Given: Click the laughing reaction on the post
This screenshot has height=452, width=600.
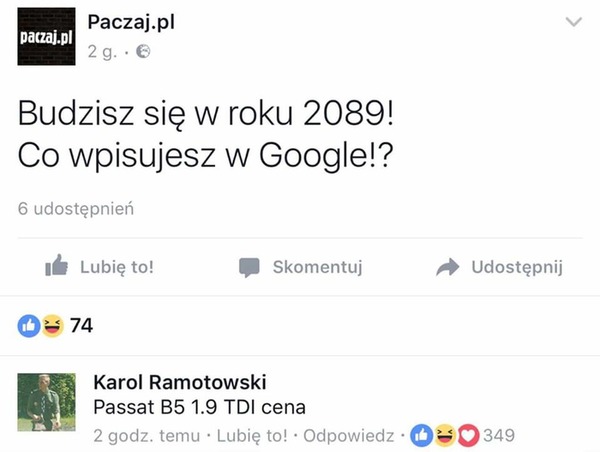Looking at the screenshot, I should [52, 326].
